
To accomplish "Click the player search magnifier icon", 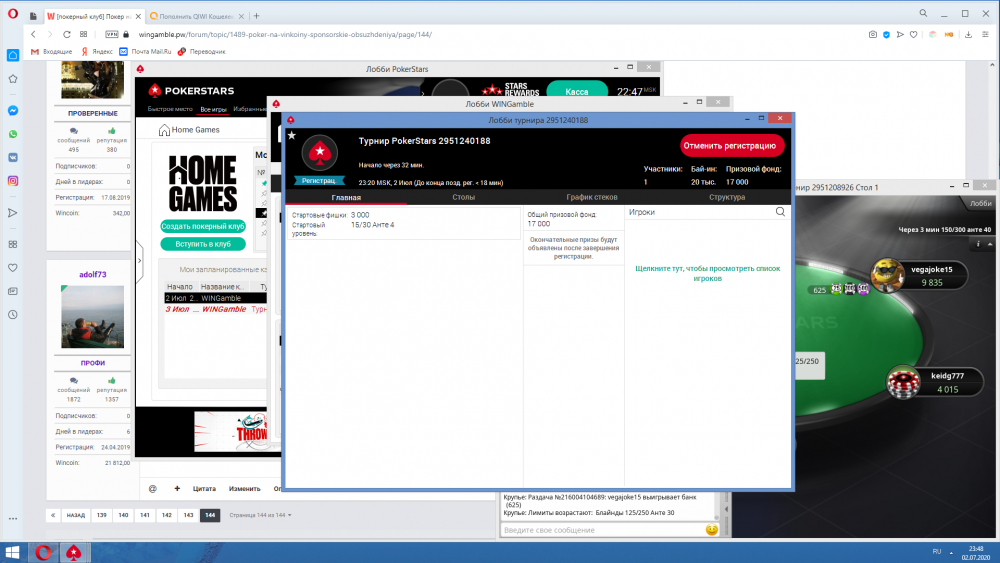I will click(781, 212).
